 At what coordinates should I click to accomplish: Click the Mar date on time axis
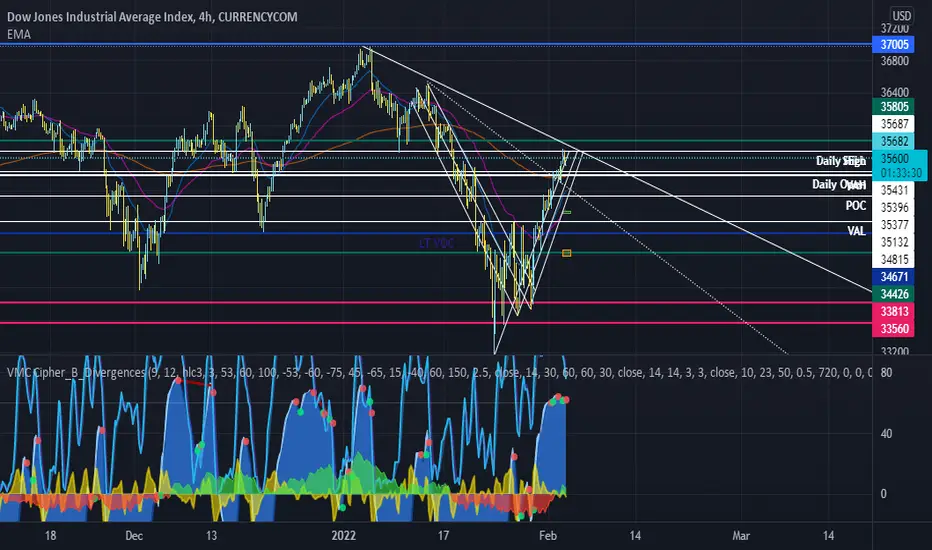click(x=741, y=536)
